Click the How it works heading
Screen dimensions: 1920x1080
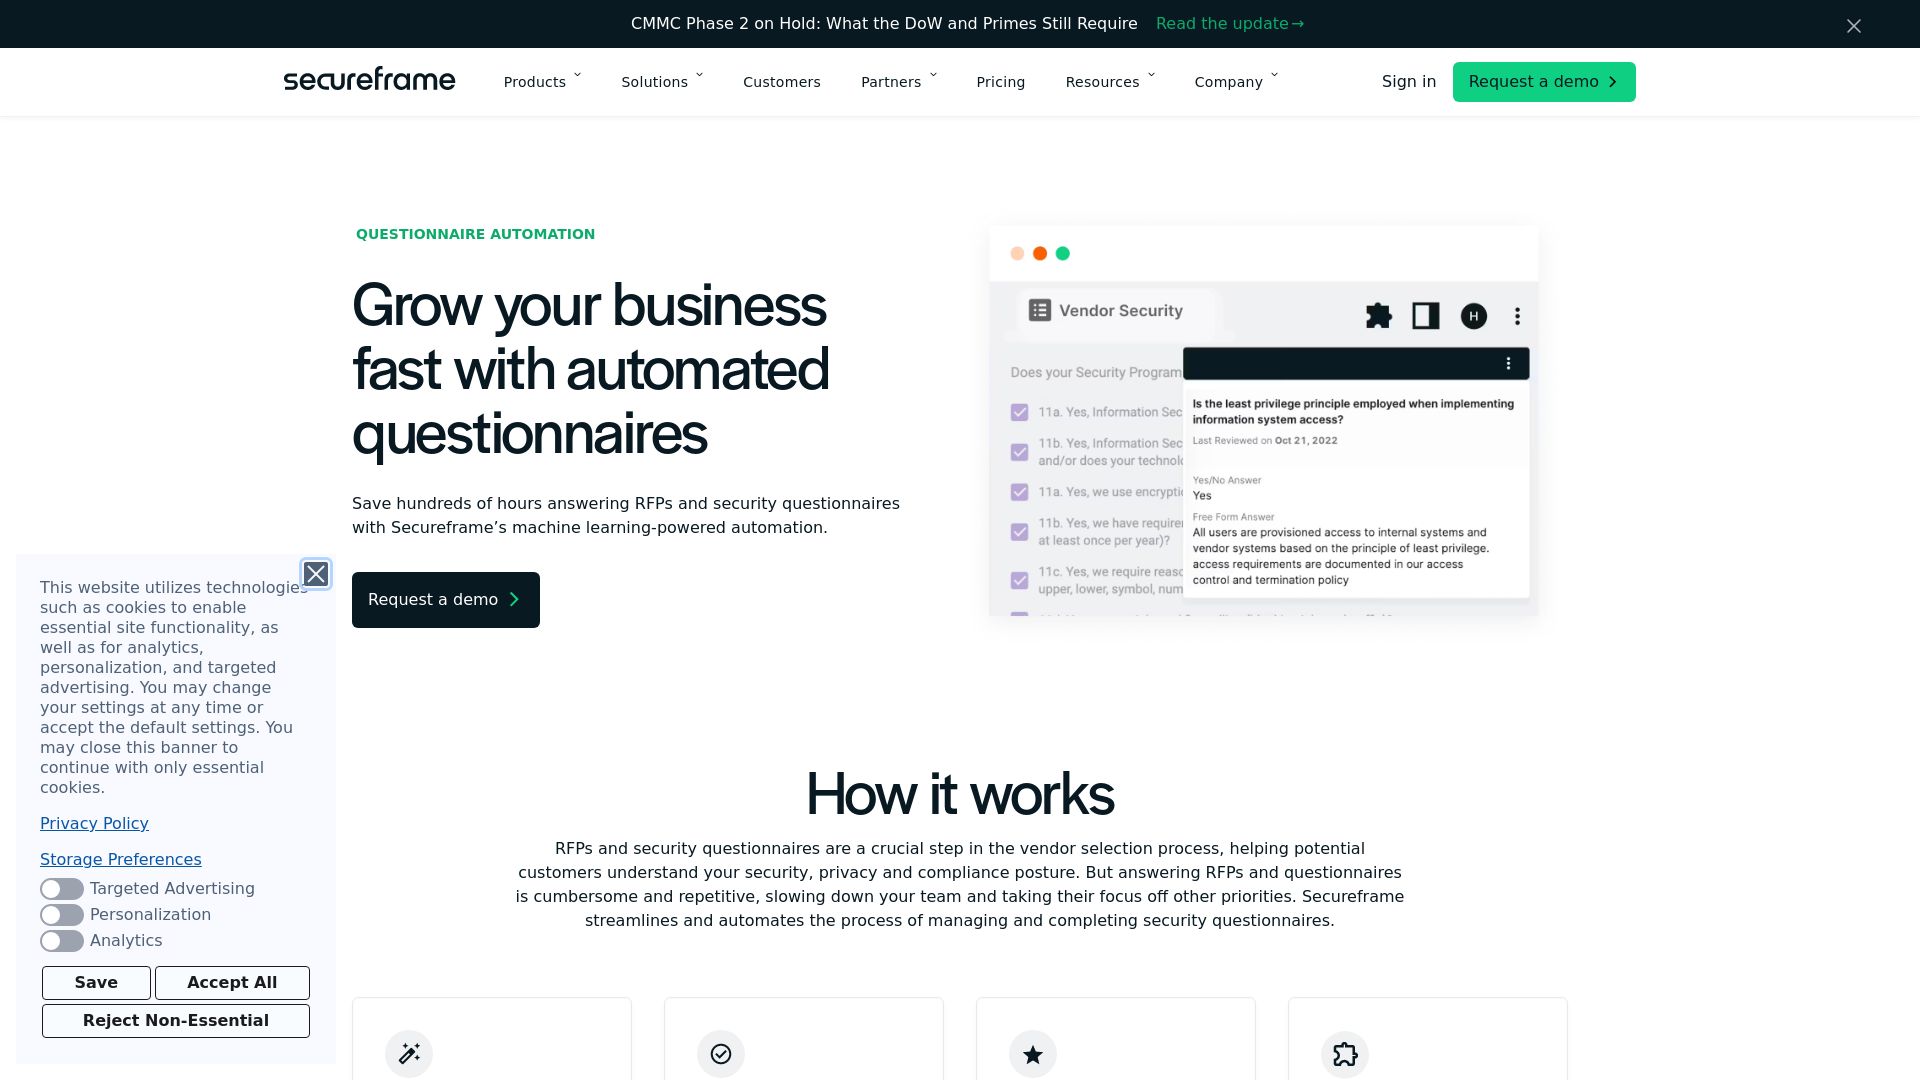tap(960, 795)
